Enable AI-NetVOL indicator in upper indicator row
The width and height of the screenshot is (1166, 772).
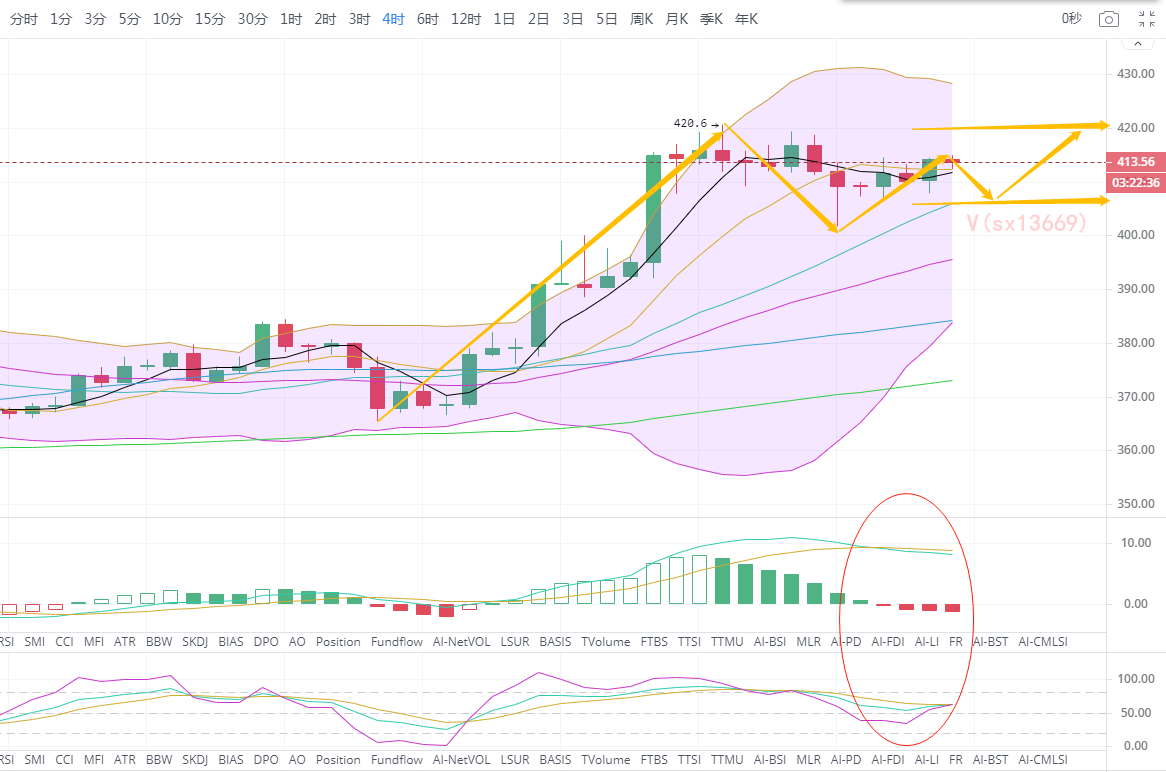461,641
